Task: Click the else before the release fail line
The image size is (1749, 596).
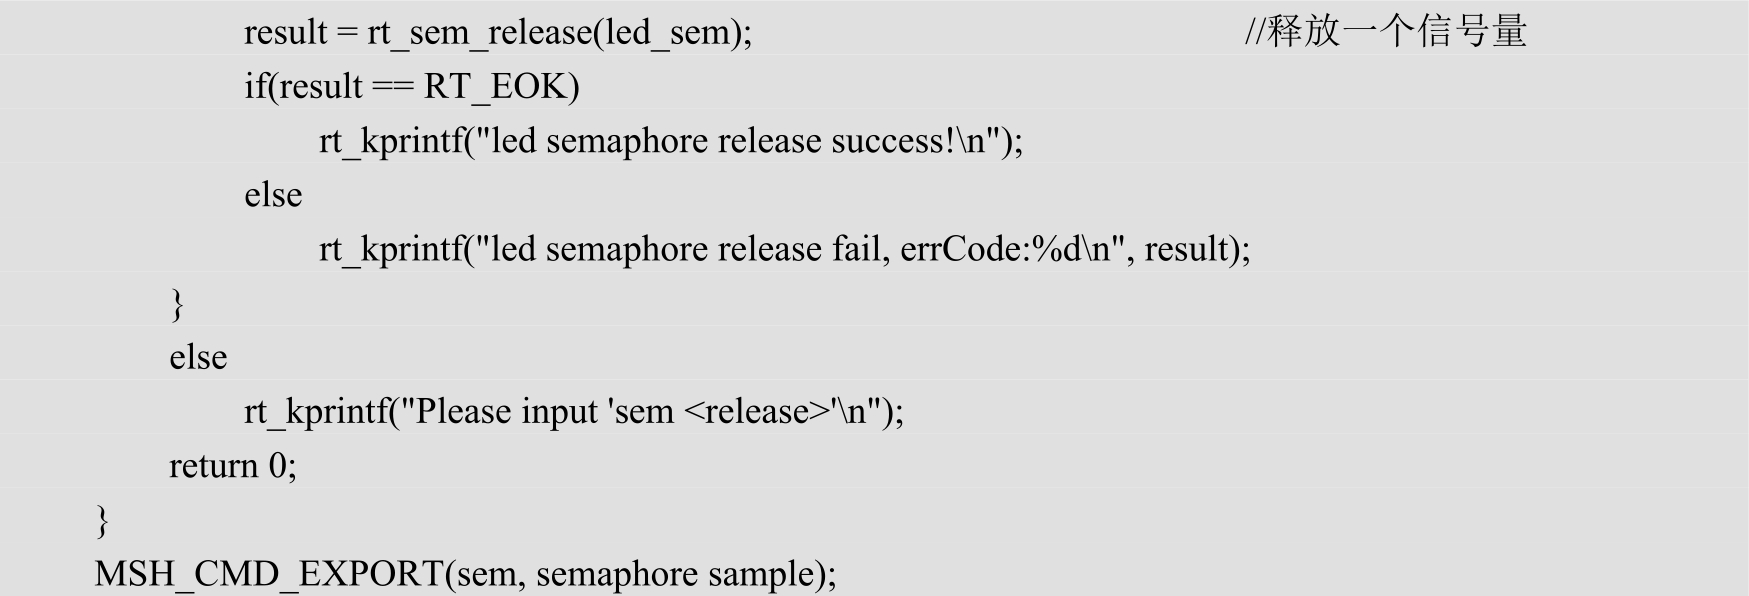Action: coord(273,195)
